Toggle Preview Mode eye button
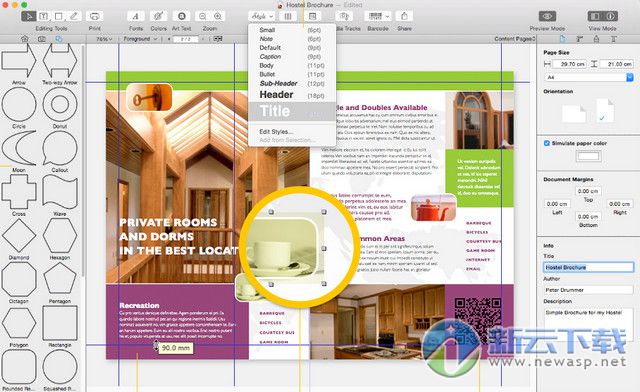 coord(547,16)
